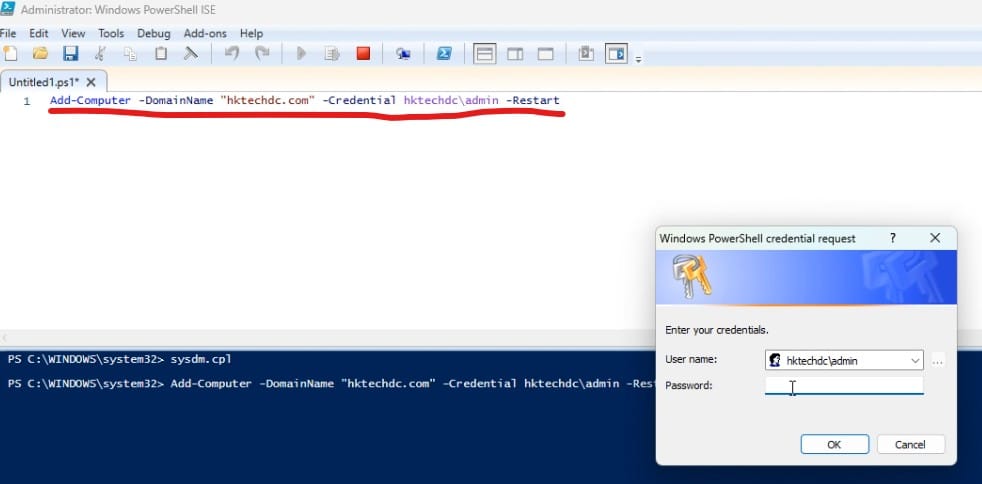
Task: Browse for users with the ellipsis button
Action: [x=938, y=361]
